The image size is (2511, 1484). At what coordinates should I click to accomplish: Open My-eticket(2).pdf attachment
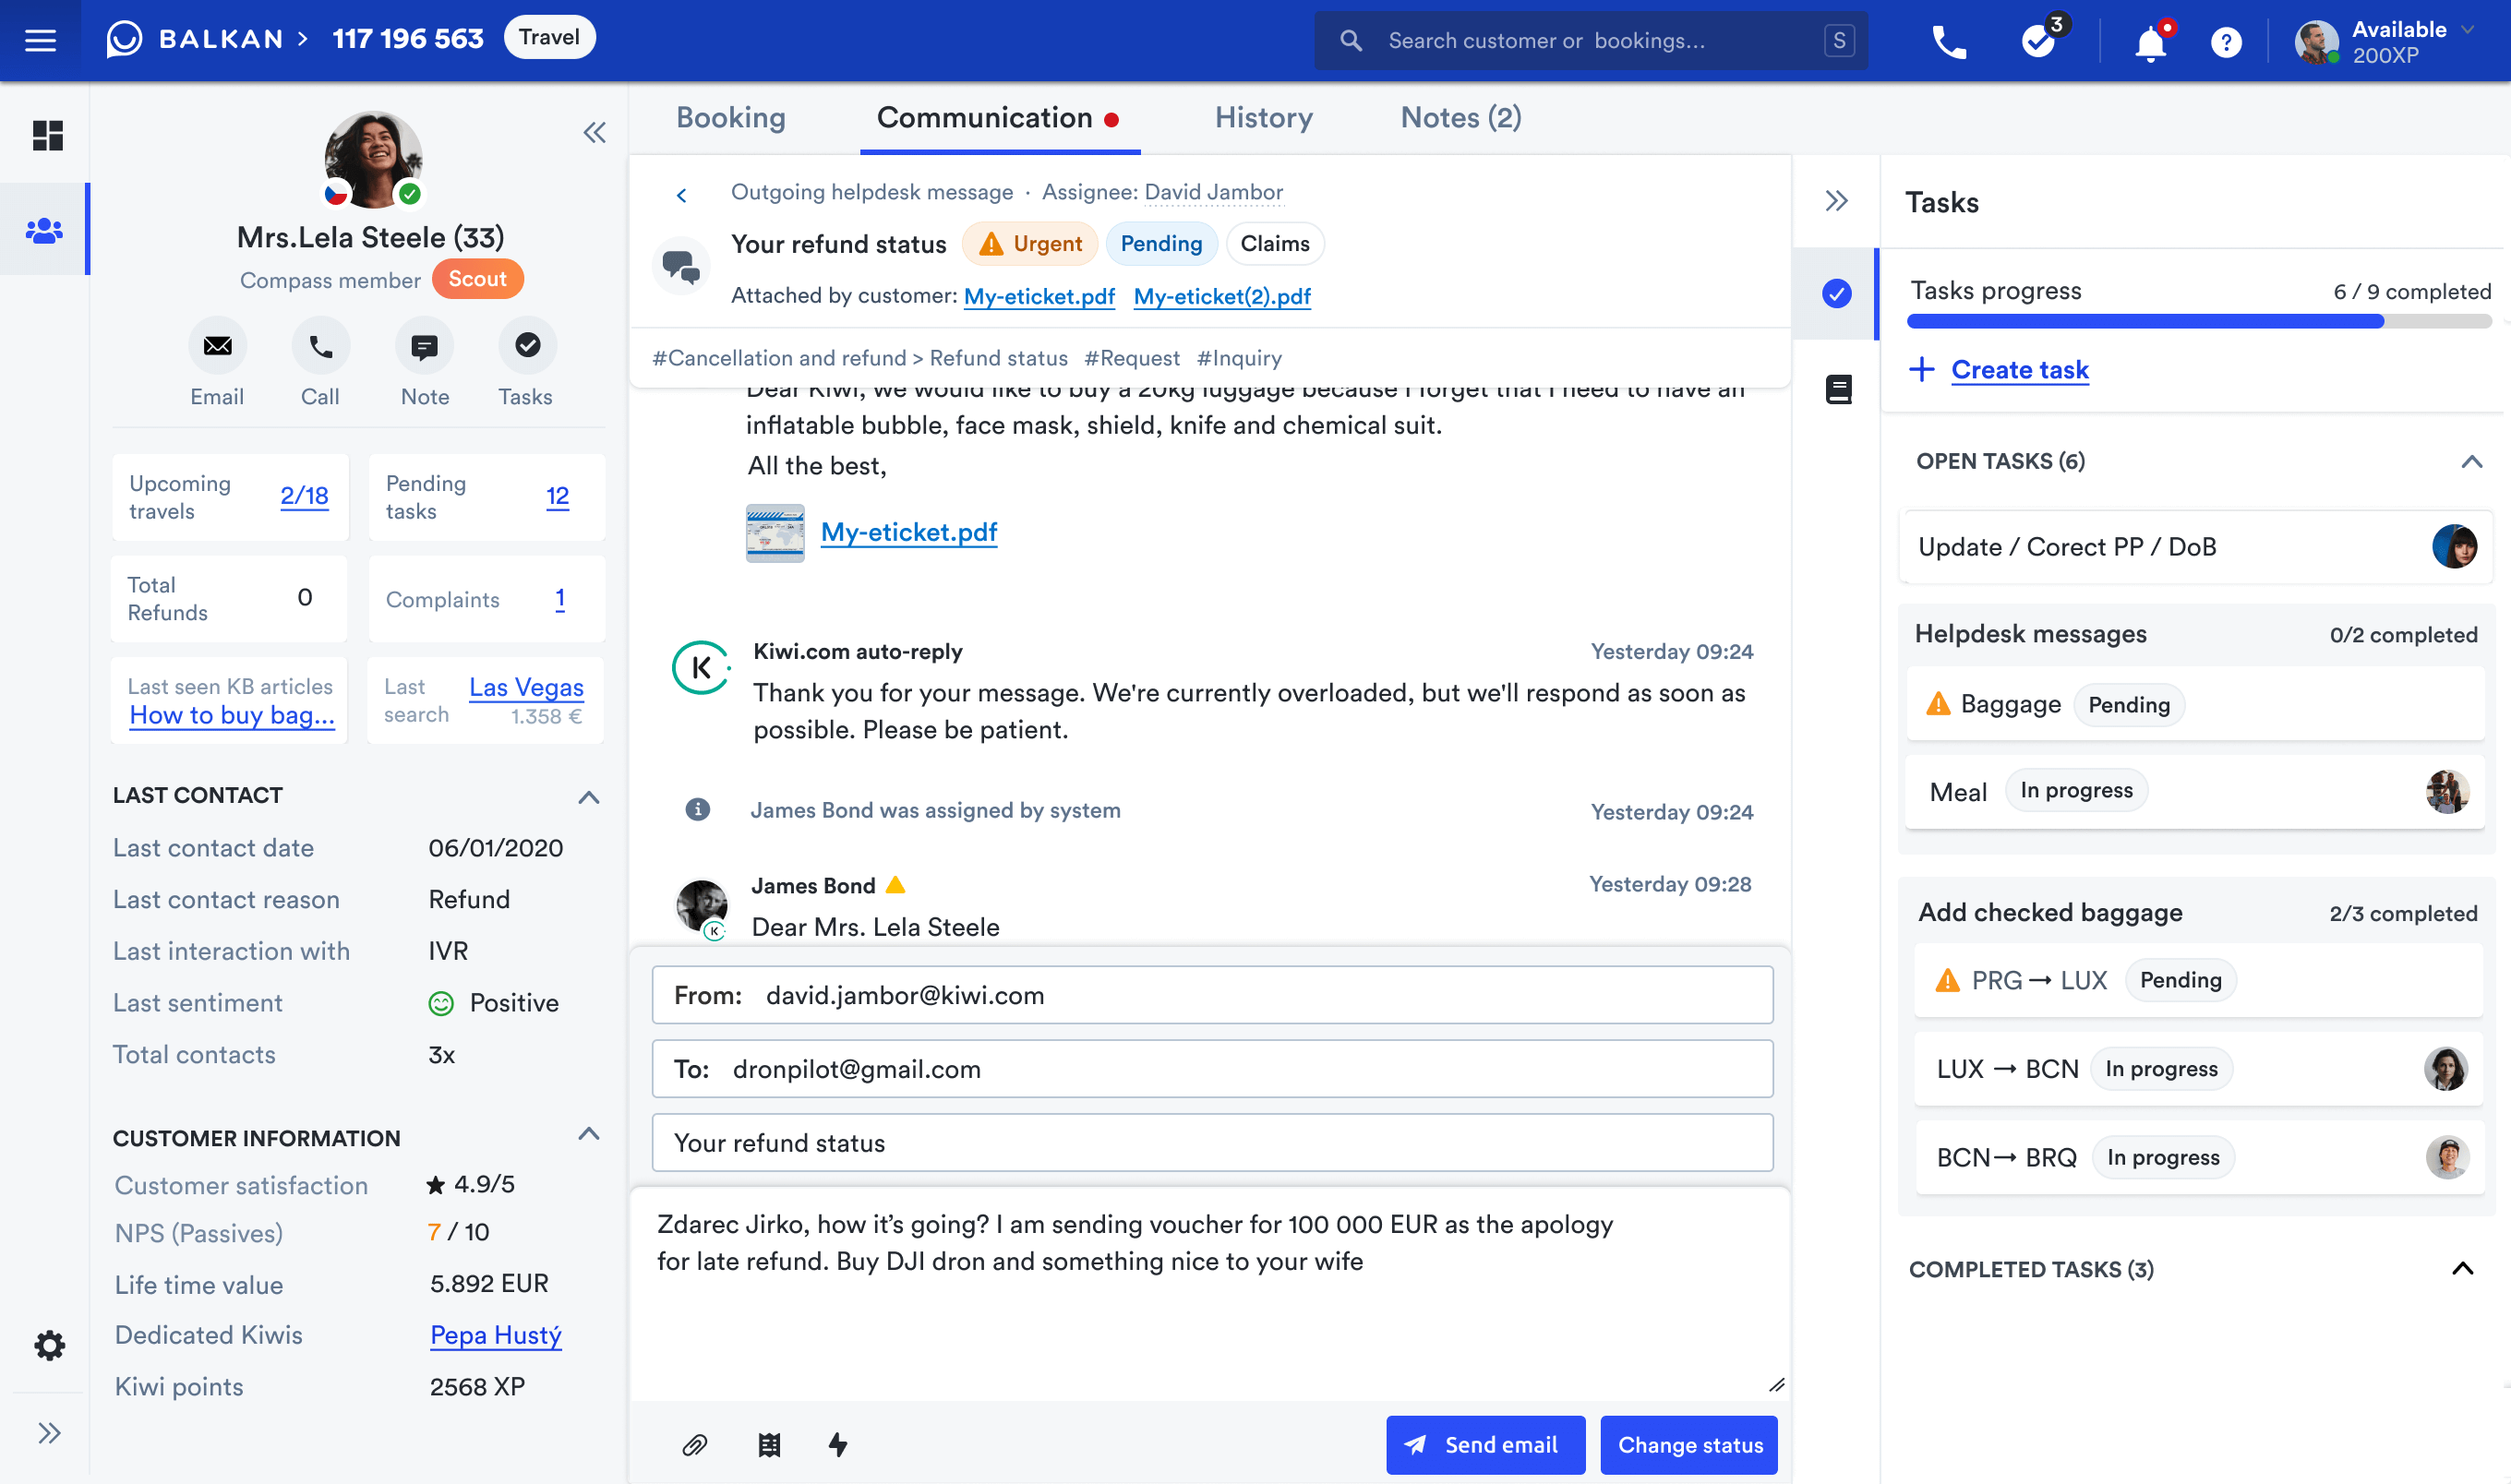coord(1222,296)
